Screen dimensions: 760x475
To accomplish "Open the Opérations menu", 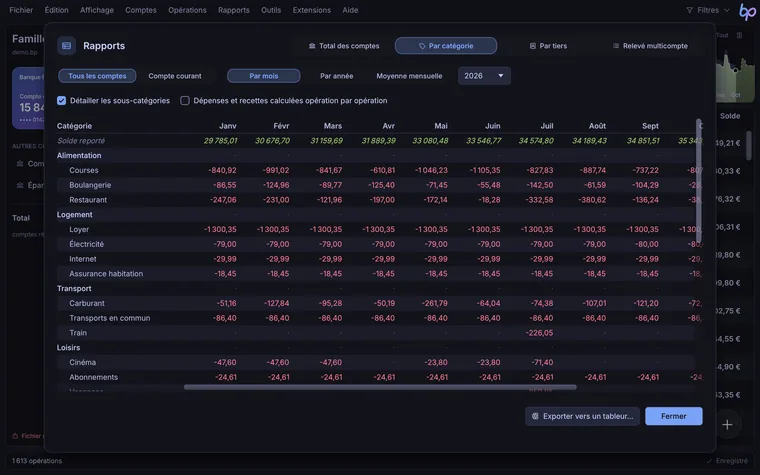I will pos(187,10).
